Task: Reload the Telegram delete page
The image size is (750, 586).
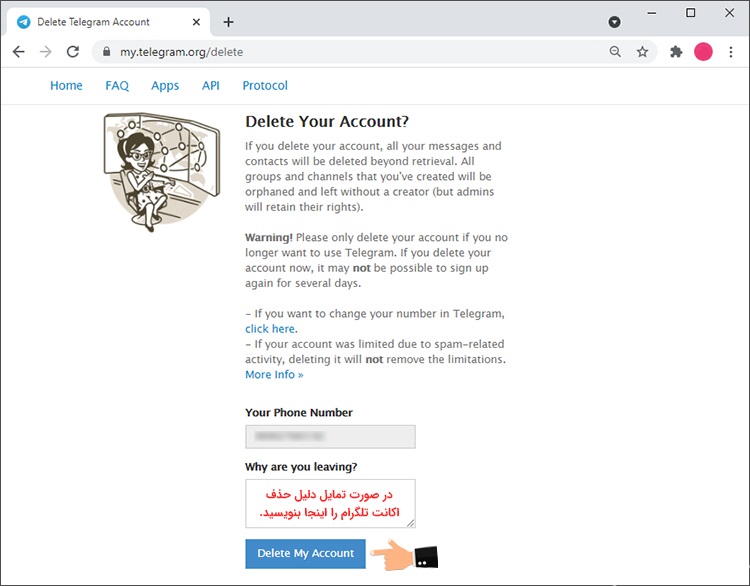Action: click(73, 52)
